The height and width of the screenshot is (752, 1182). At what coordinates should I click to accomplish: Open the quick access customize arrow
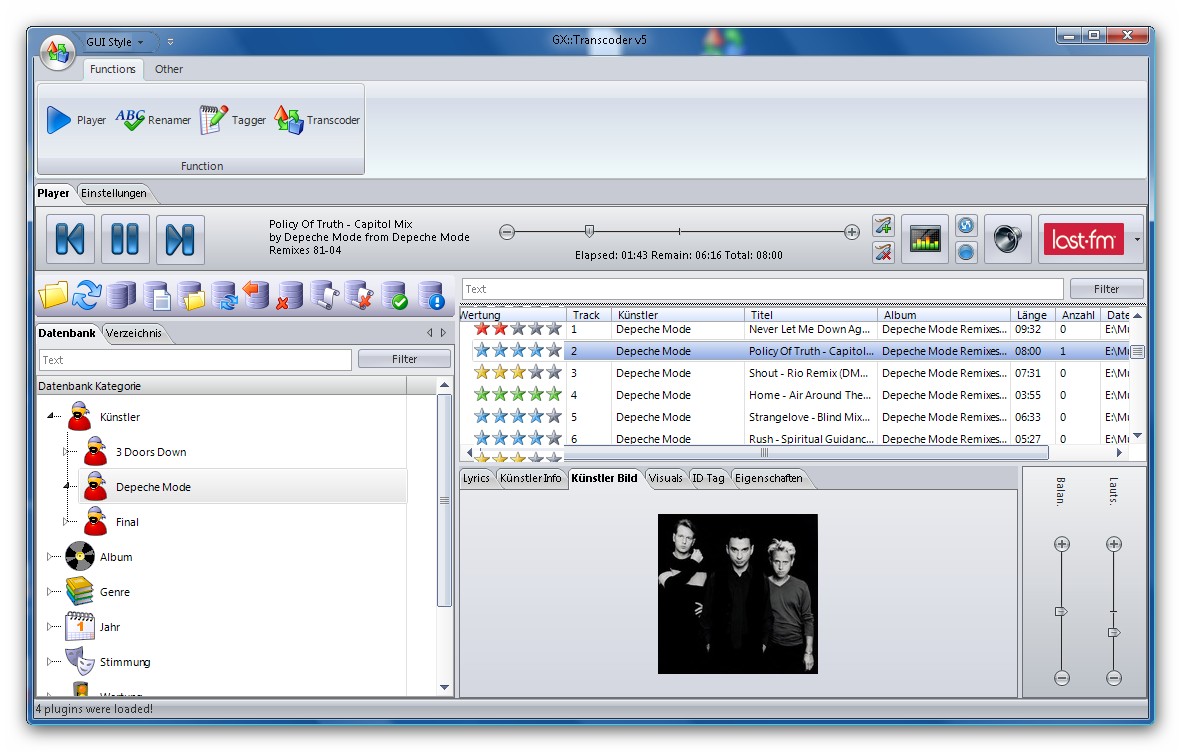[170, 42]
